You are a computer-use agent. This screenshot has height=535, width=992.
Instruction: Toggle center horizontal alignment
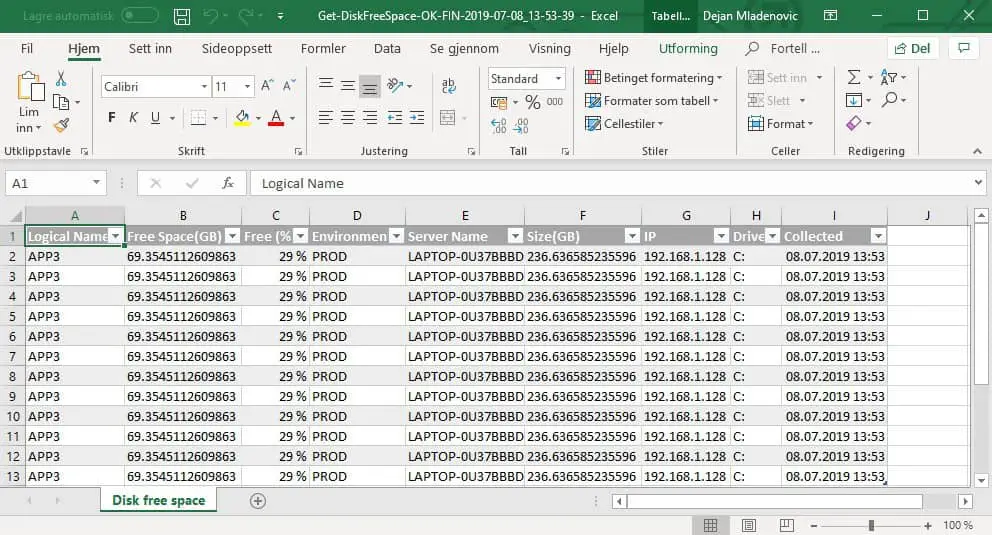click(348, 118)
